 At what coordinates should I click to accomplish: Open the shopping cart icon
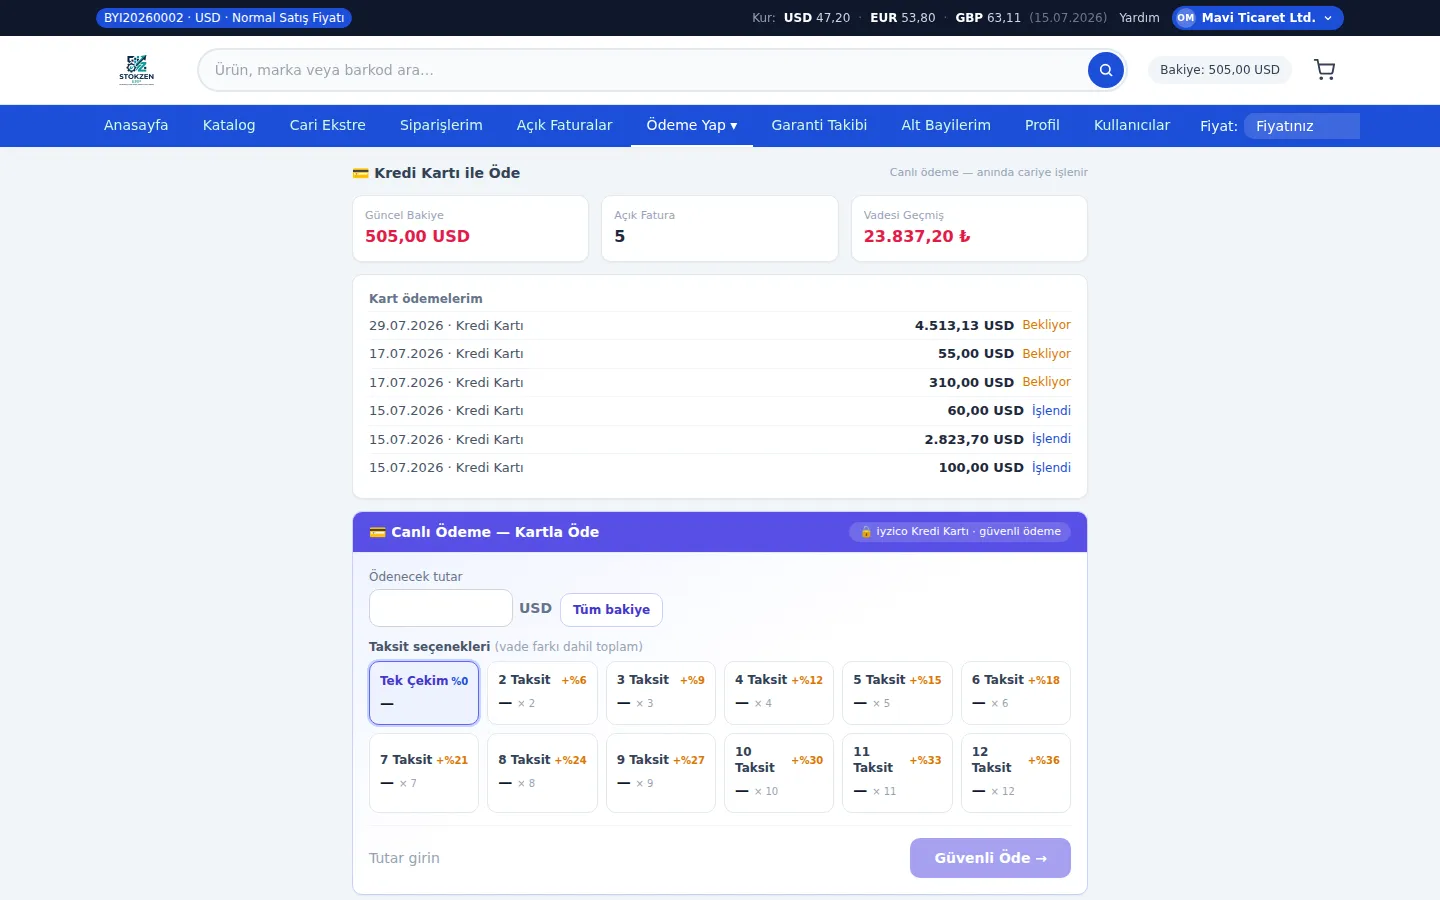pos(1325,70)
